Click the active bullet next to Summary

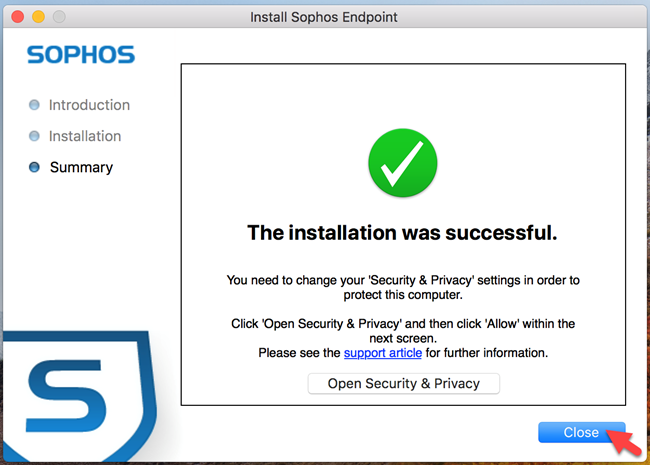(x=35, y=167)
